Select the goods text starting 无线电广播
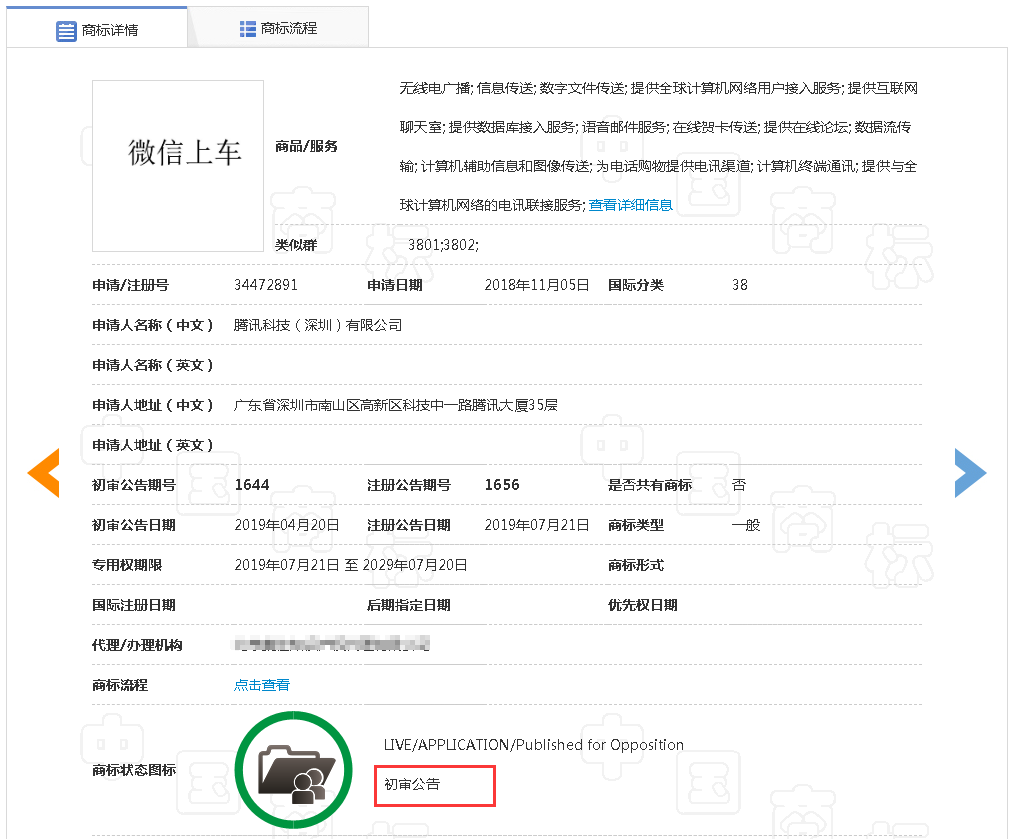Viewport: 1015px width, 839px height. tap(658, 146)
